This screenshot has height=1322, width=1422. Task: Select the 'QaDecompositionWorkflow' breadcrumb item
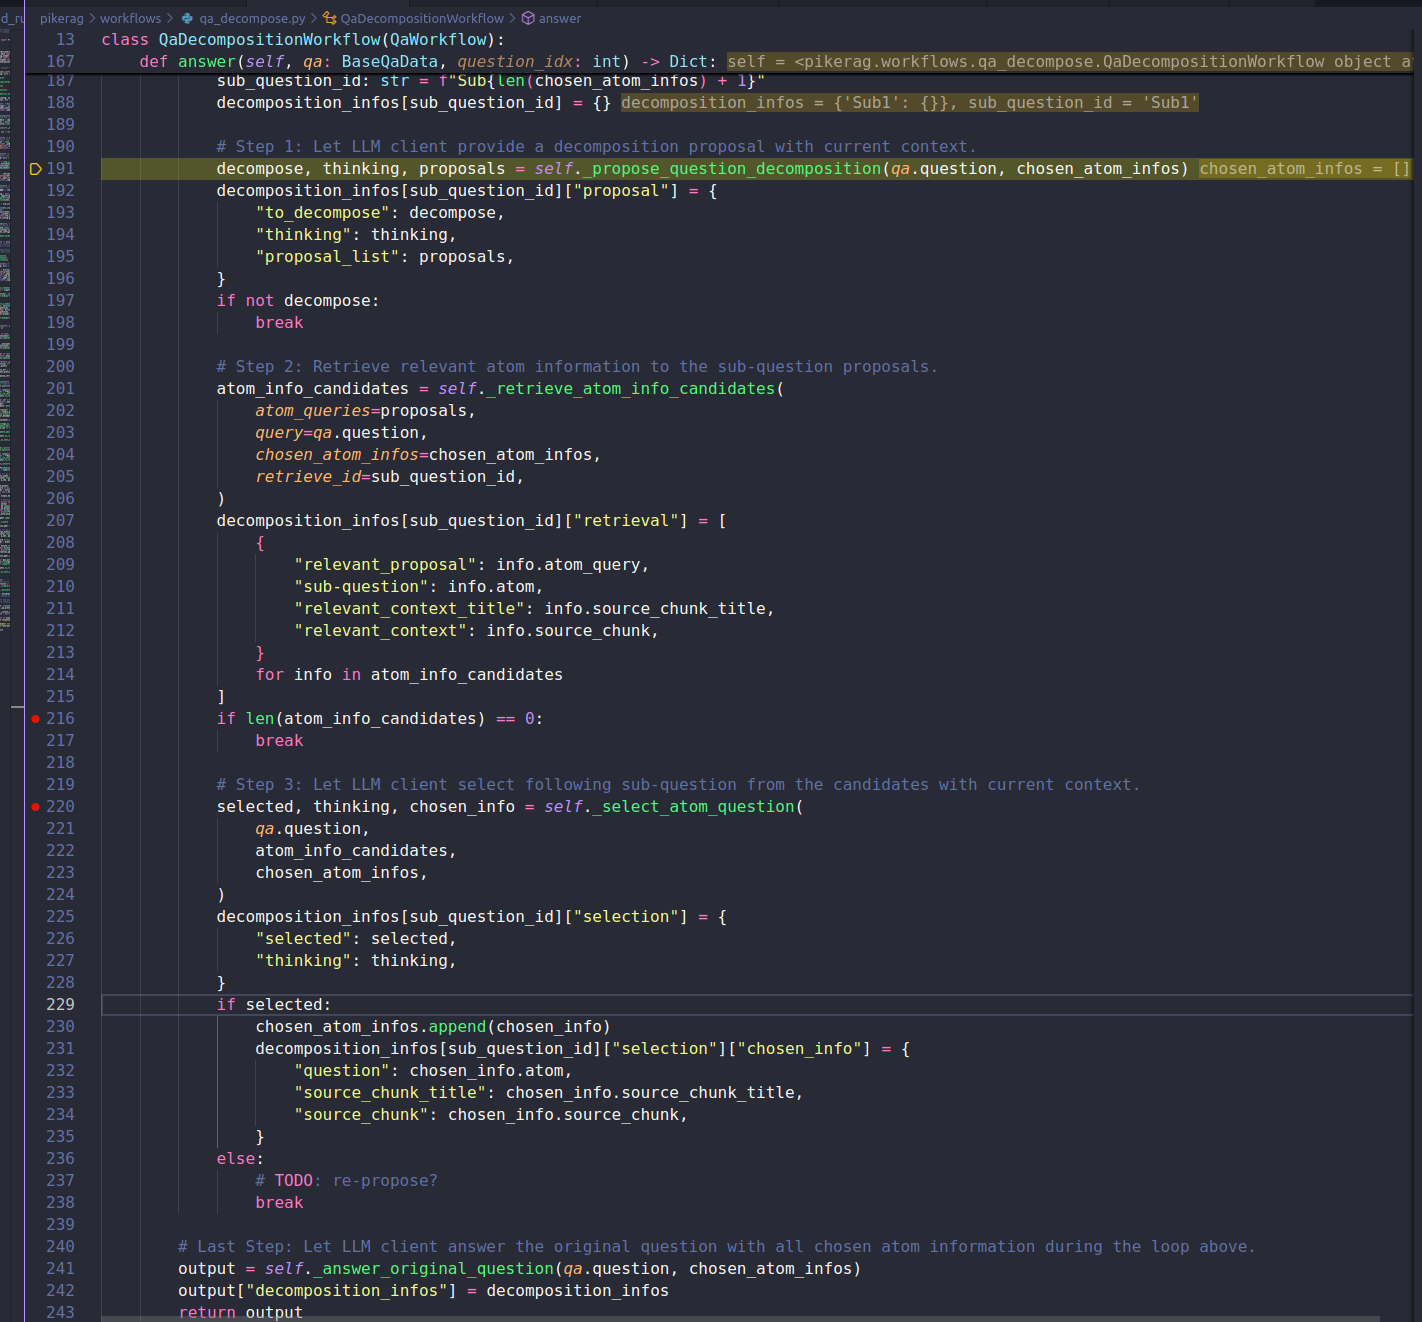click(422, 18)
